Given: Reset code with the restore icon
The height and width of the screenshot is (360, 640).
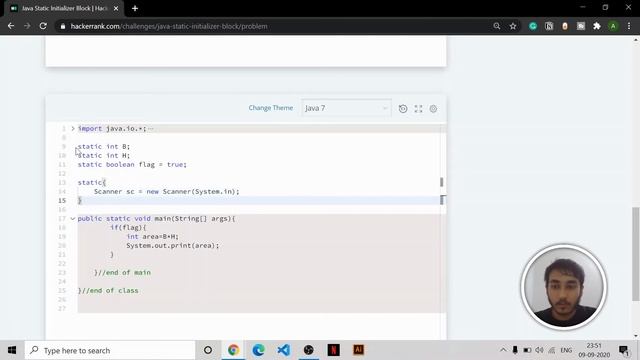Looking at the screenshot, I should tap(403, 109).
